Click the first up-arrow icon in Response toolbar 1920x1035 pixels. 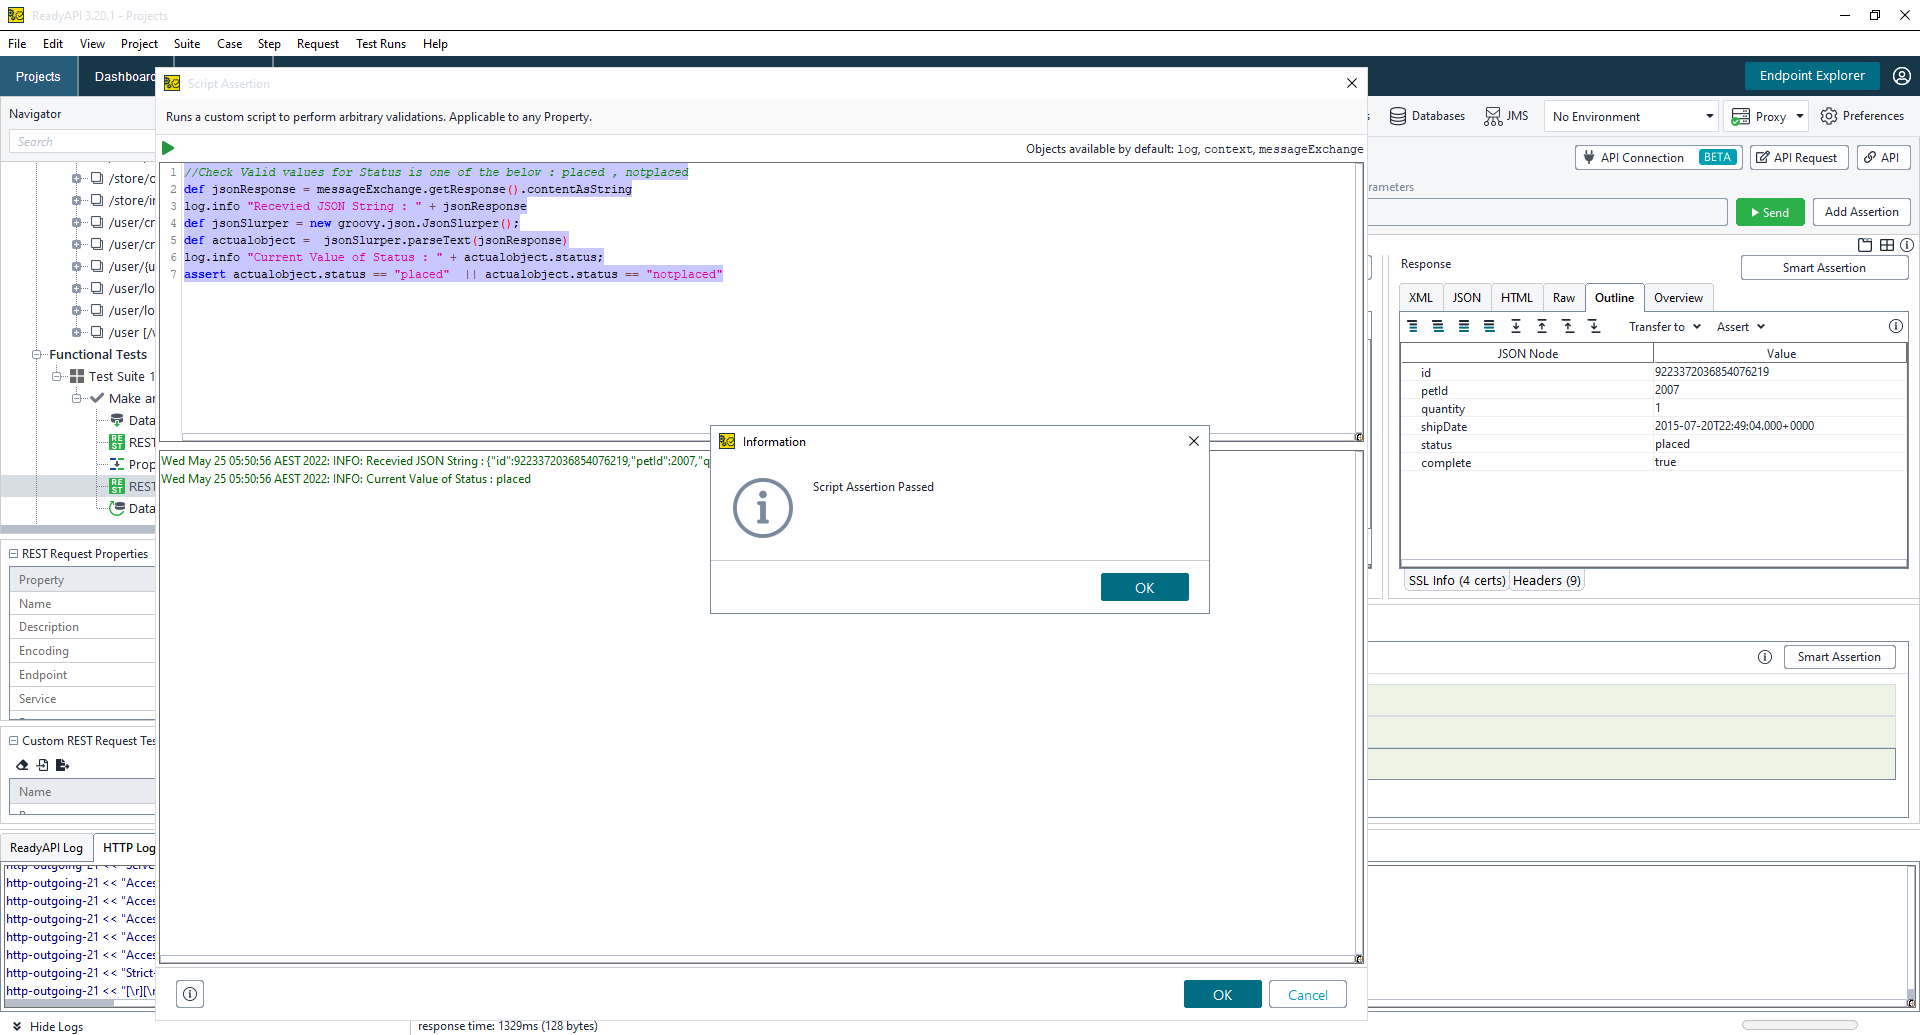tap(1542, 326)
